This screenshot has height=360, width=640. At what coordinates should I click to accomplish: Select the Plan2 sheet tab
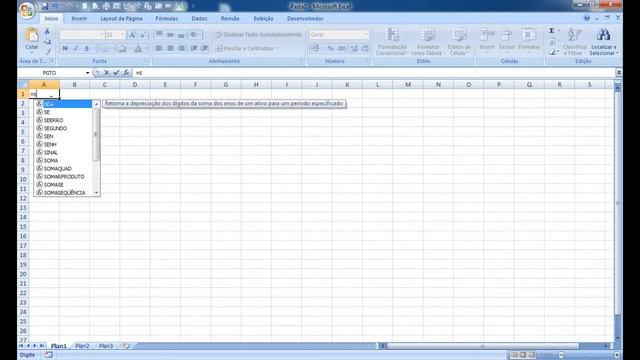(x=82, y=346)
